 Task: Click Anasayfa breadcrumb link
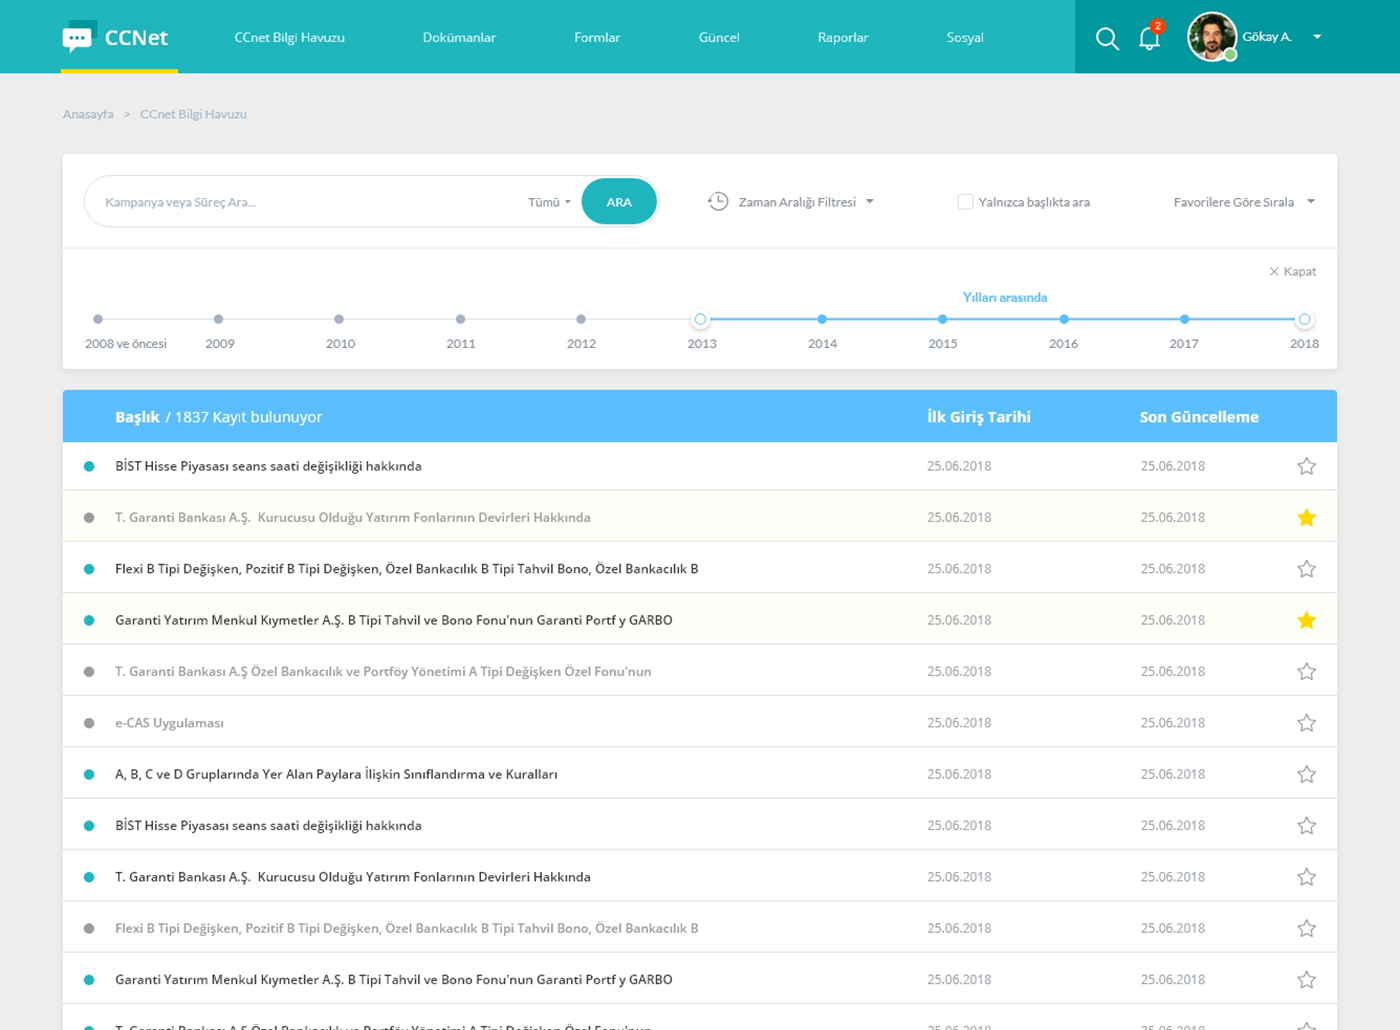[x=88, y=114]
